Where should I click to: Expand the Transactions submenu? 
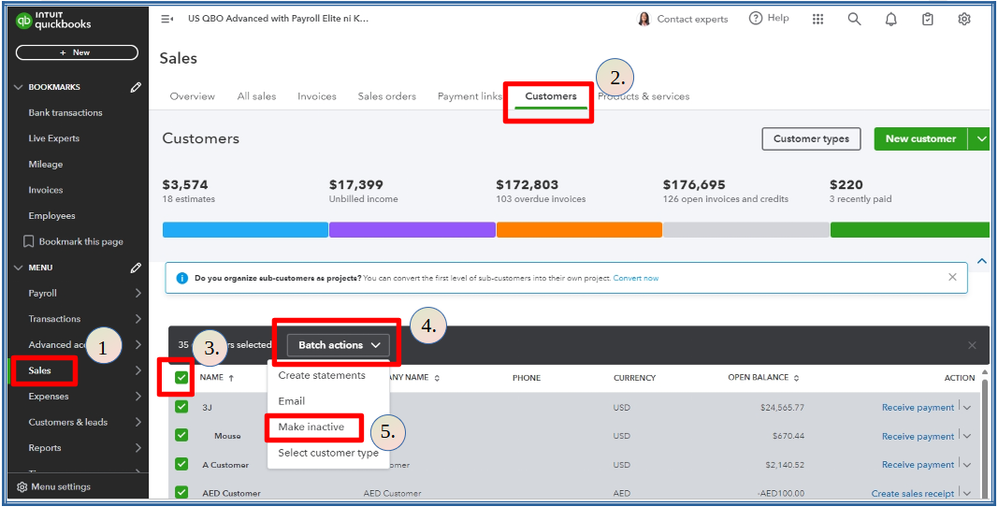point(138,319)
